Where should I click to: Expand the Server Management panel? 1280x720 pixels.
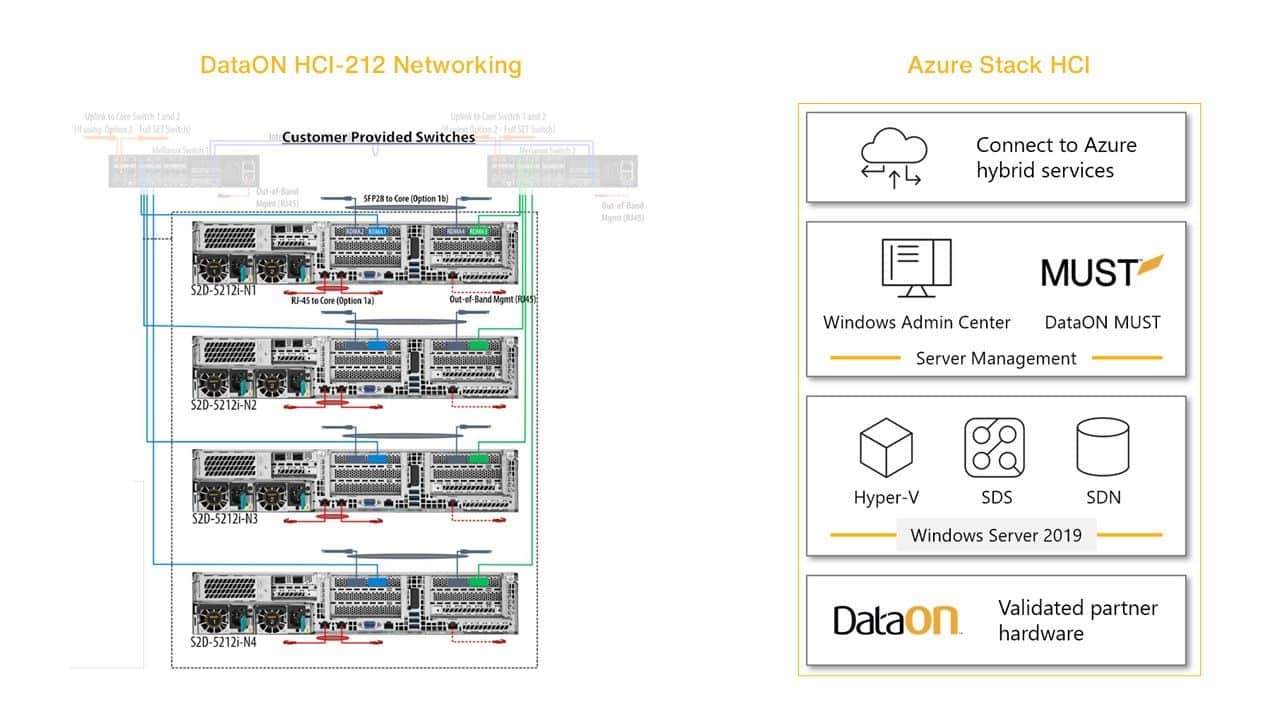(996, 358)
